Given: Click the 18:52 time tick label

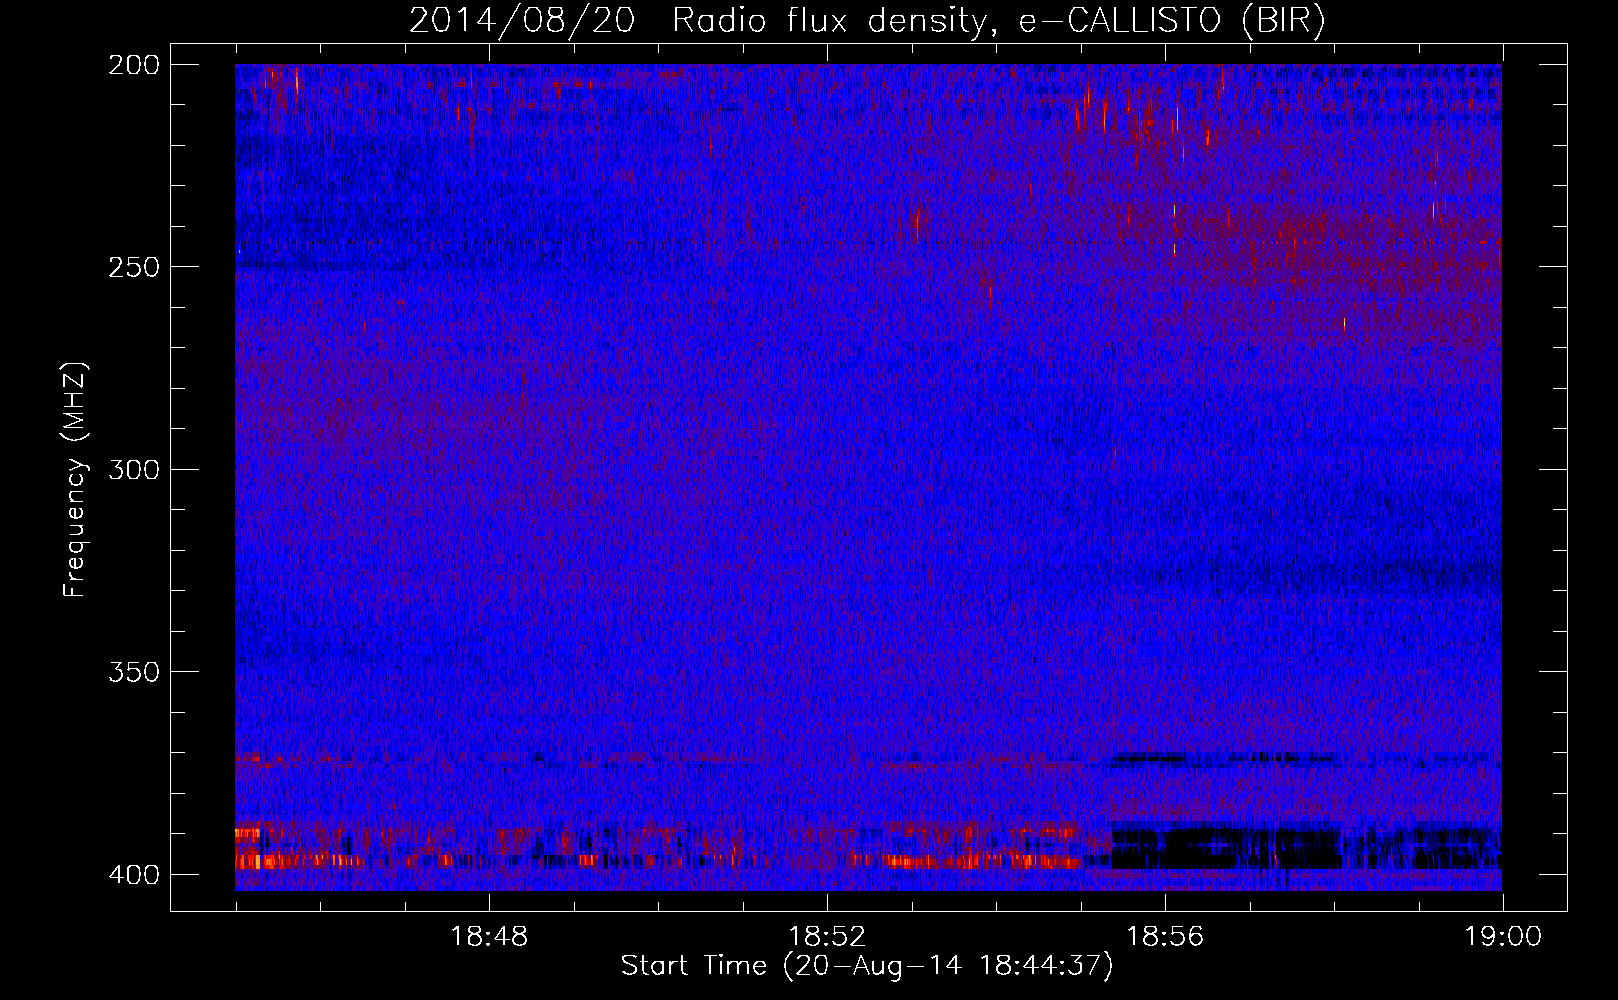Looking at the screenshot, I should 827,937.
